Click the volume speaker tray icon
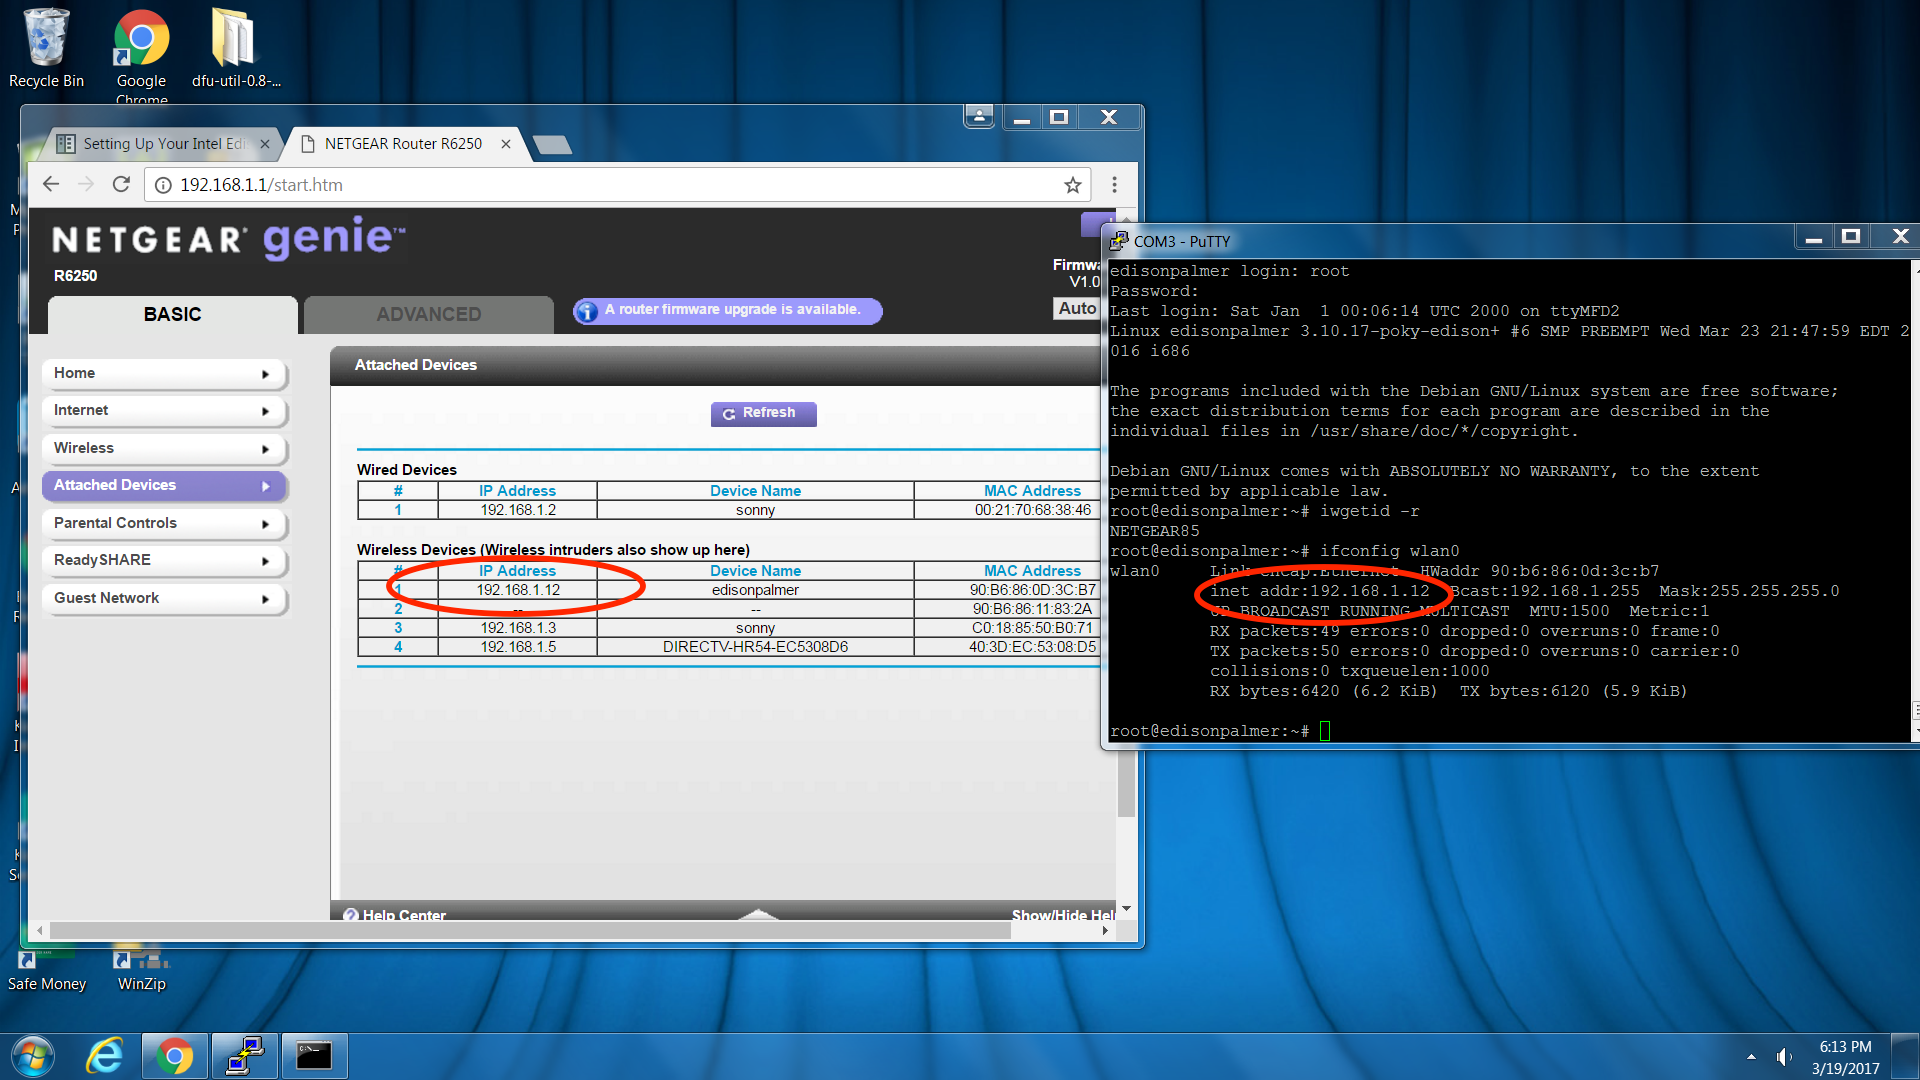1920x1080 pixels. [x=1784, y=1057]
